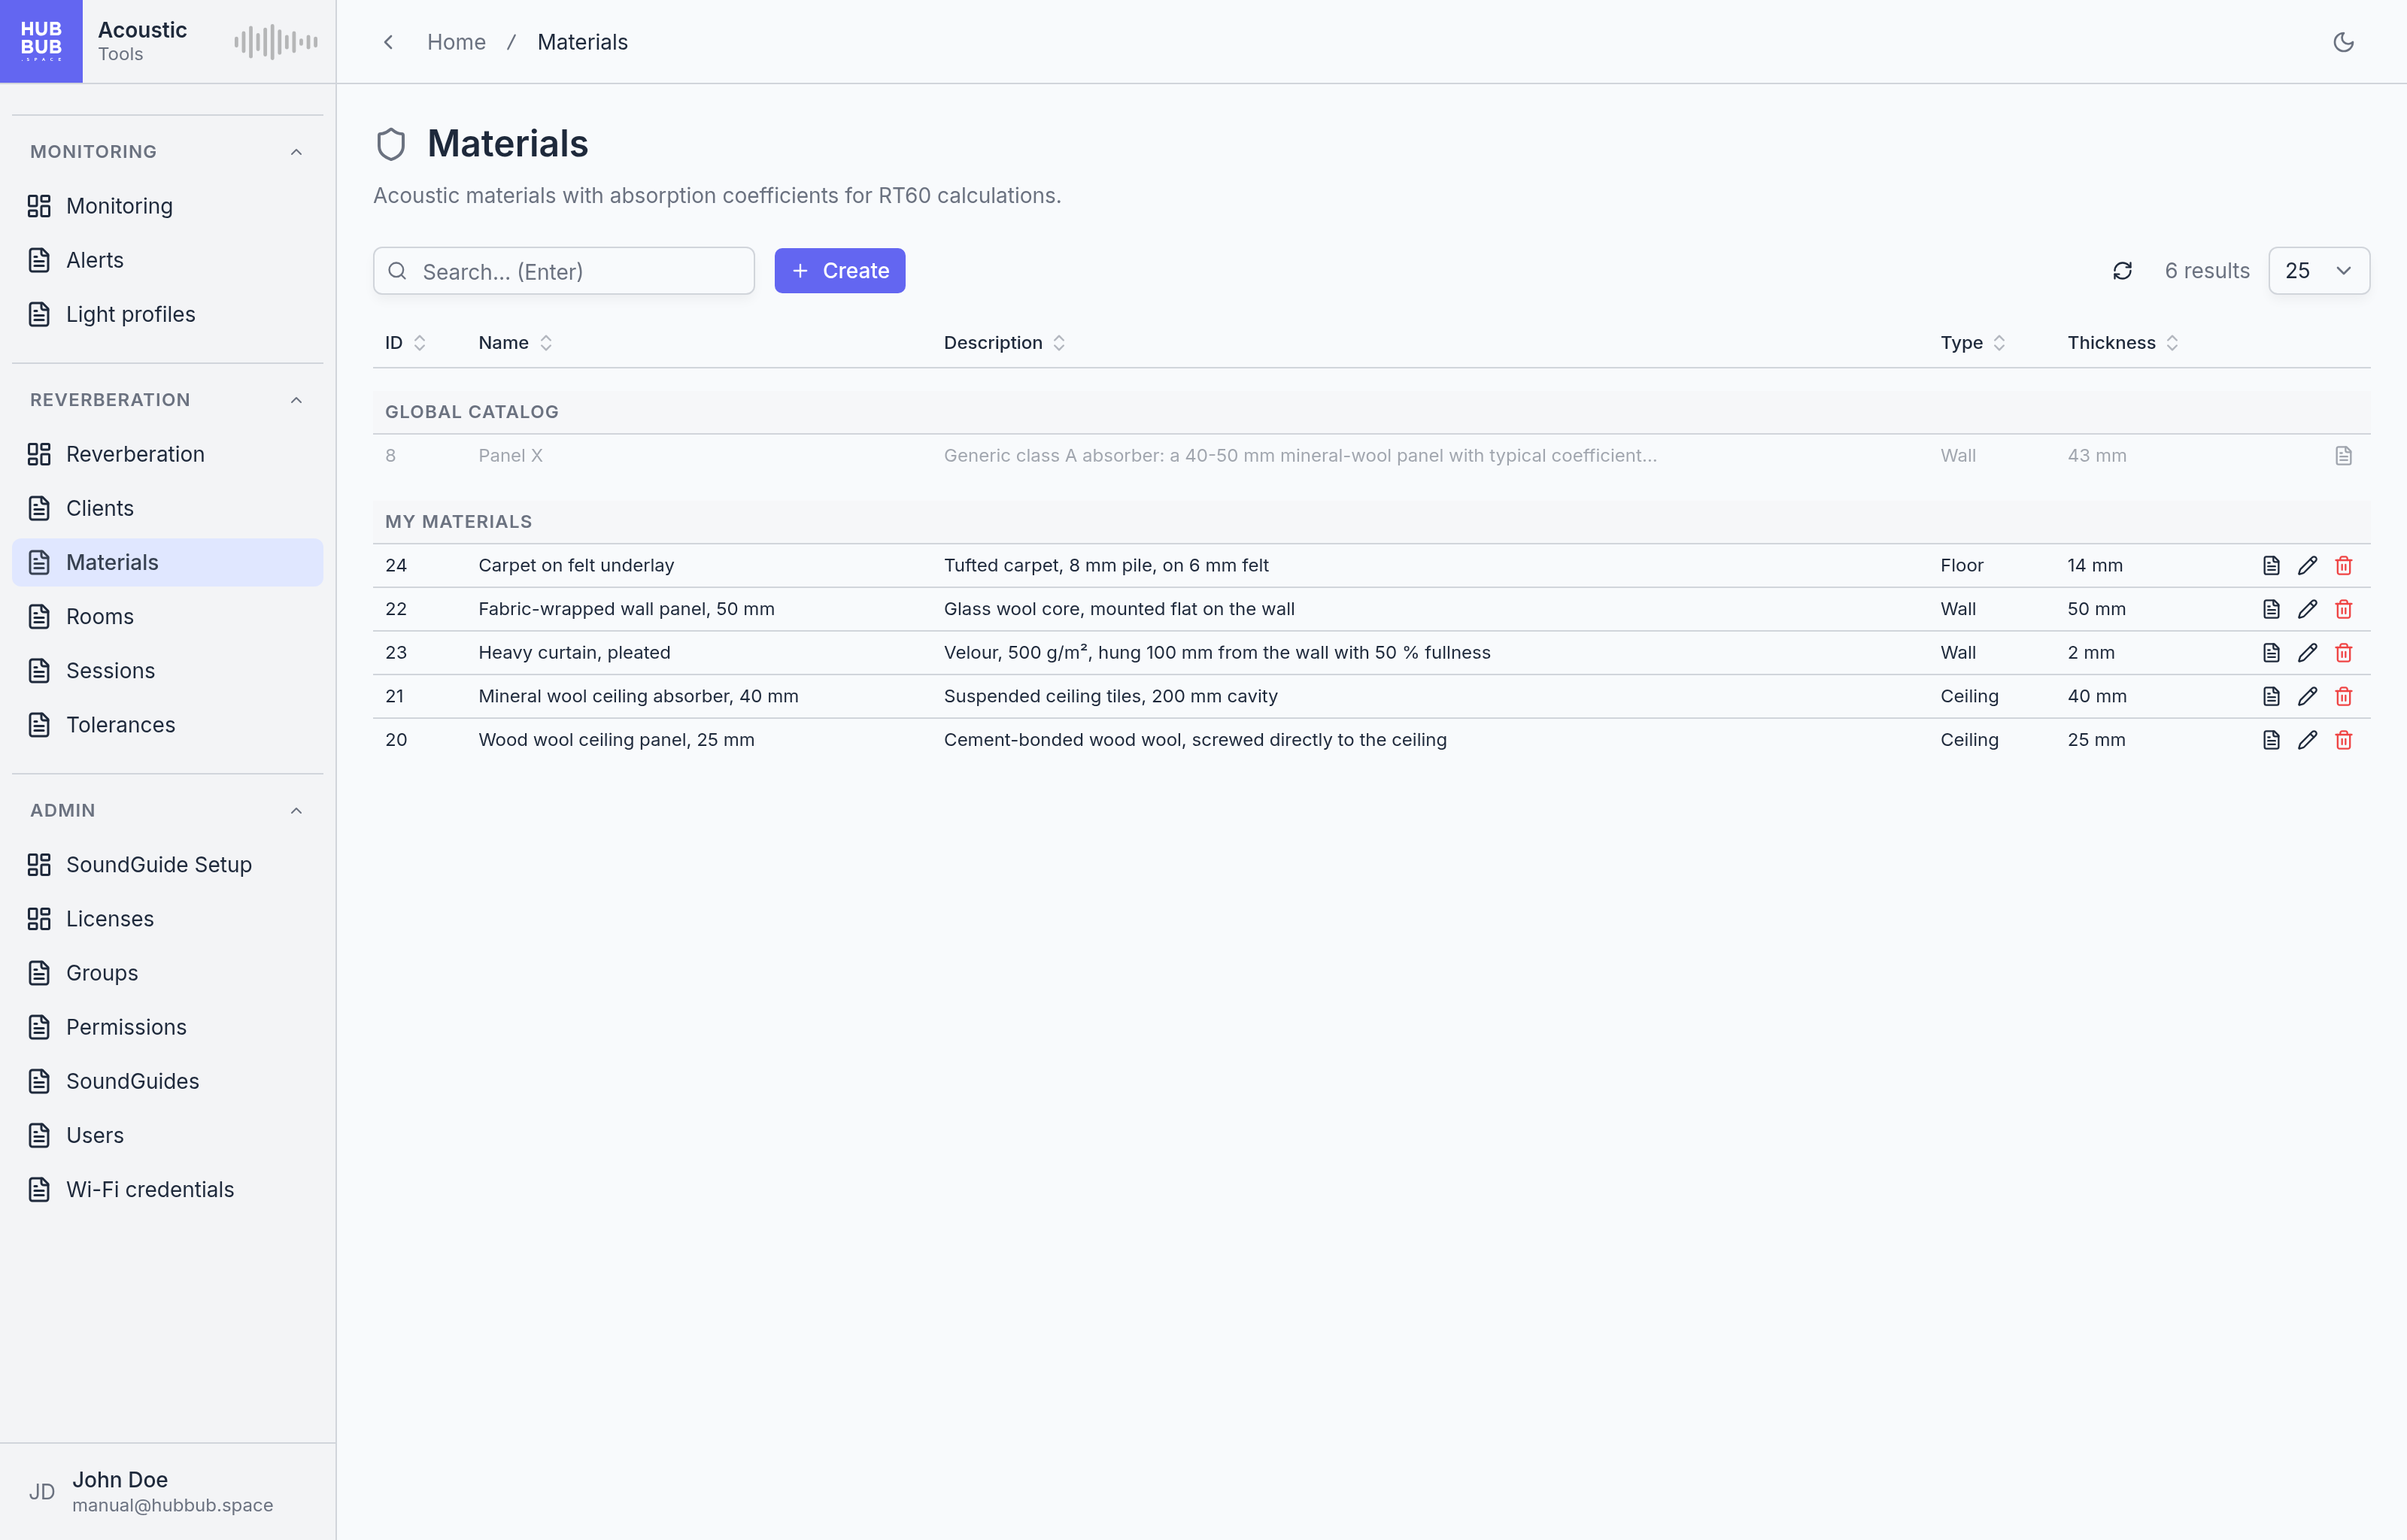
Task: Collapse the Admin sidebar section
Action: tap(296, 811)
